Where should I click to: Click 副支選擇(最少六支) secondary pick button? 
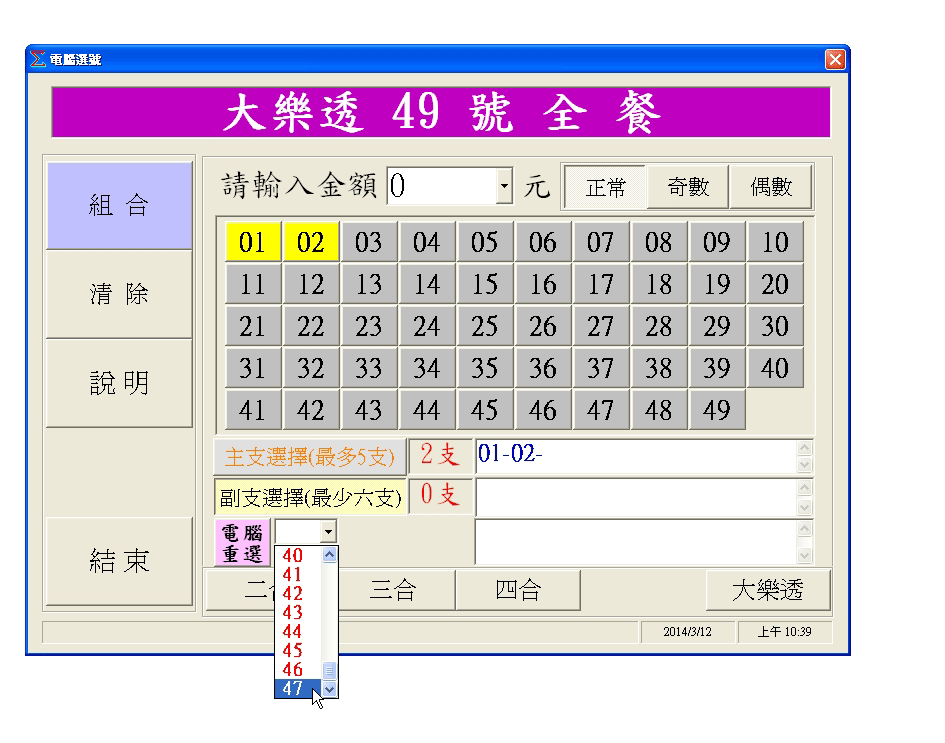tap(310, 498)
